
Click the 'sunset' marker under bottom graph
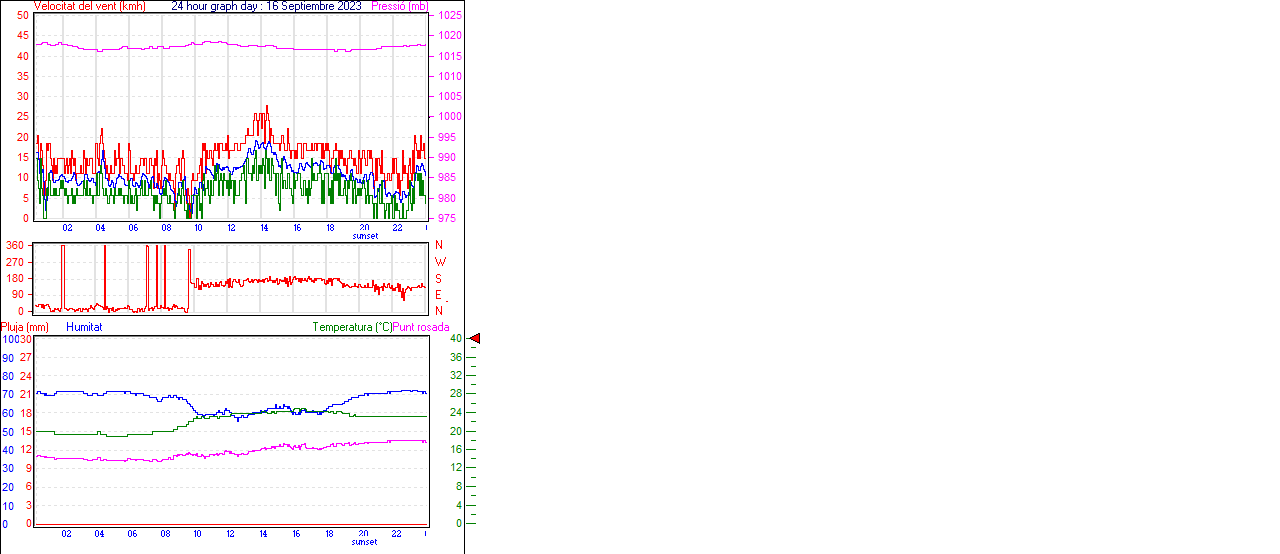click(365, 542)
